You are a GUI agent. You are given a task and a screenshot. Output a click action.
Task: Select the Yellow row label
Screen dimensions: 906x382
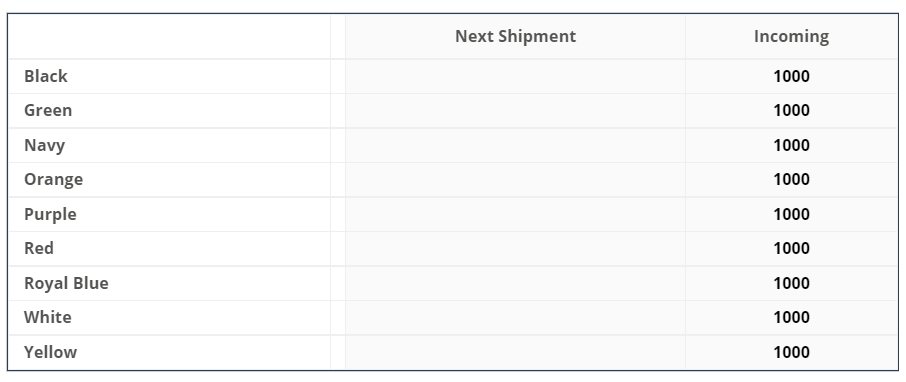(x=50, y=352)
